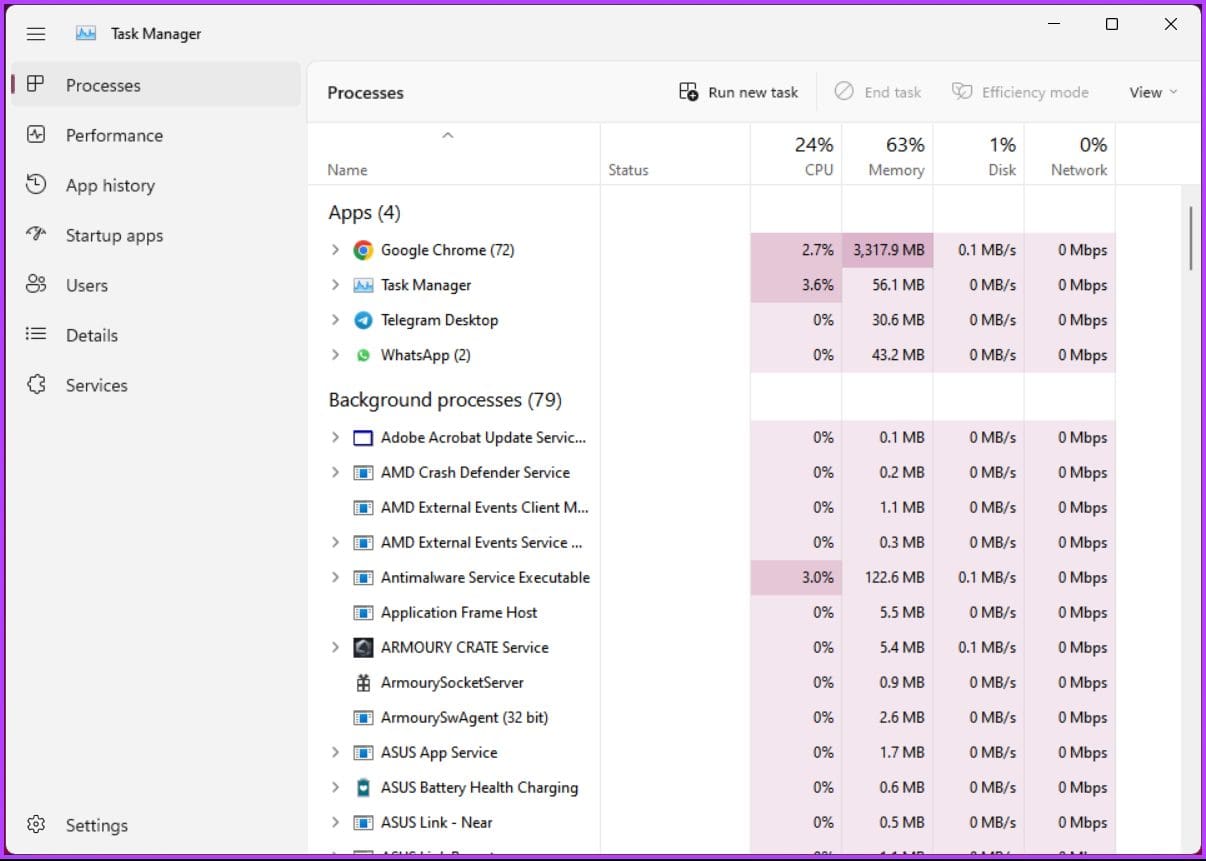
Task: Click the Users people icon
Action: click(36, 284)
